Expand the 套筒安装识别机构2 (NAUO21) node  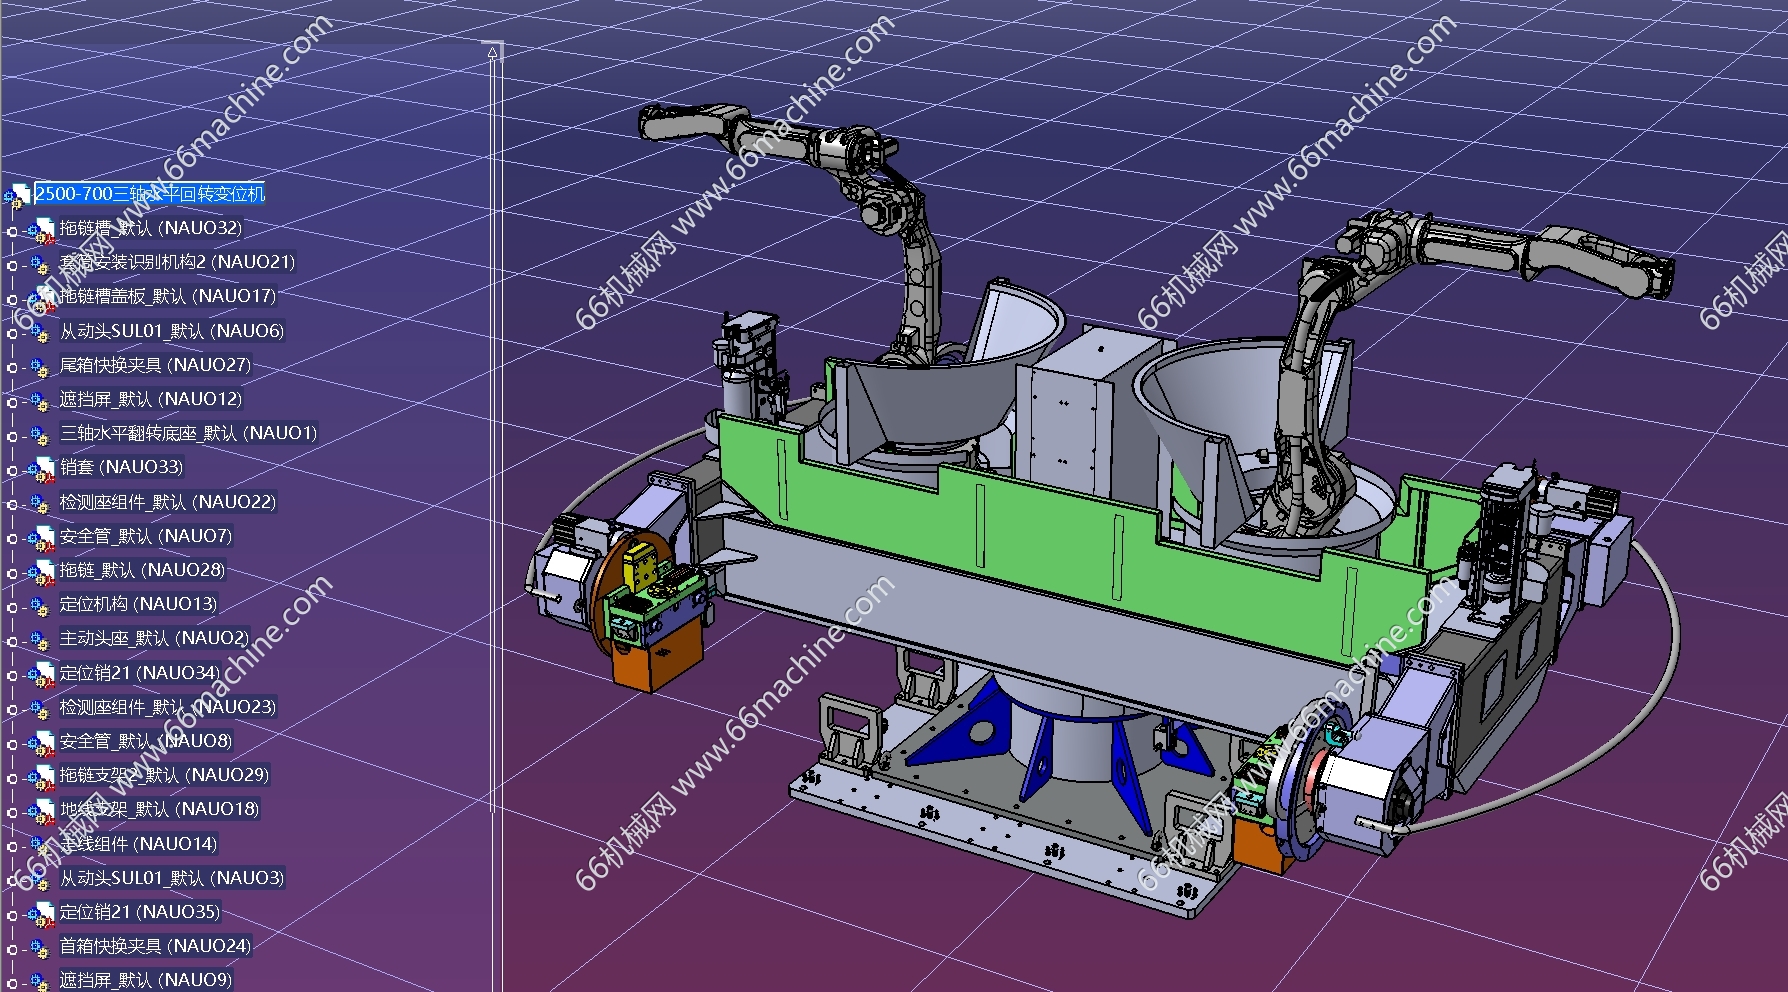(12, 265)
